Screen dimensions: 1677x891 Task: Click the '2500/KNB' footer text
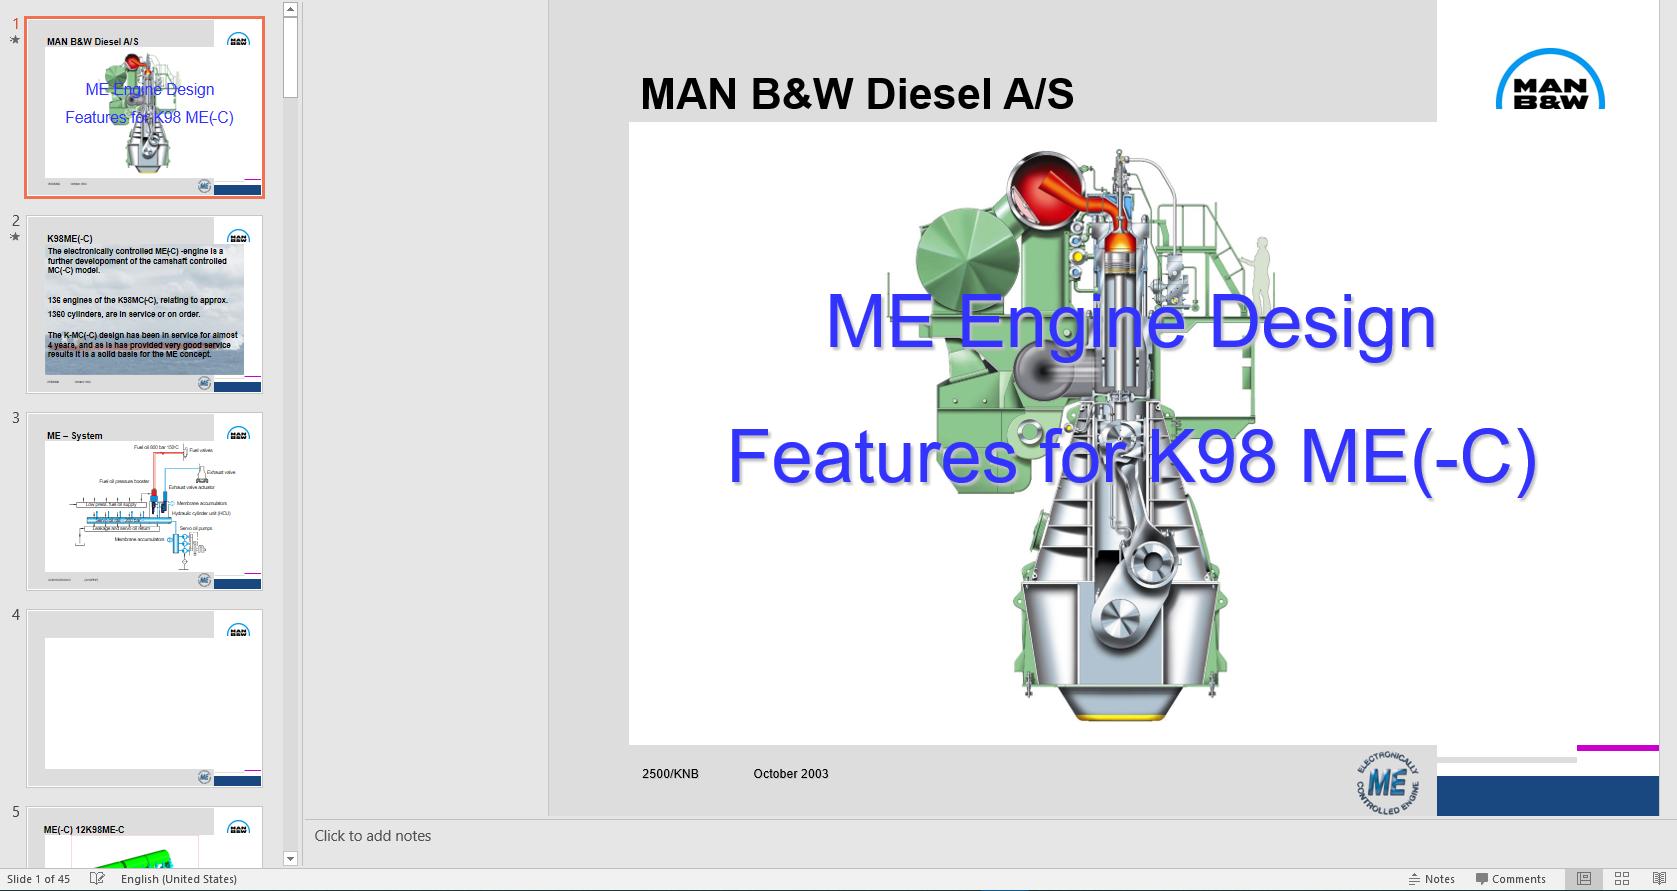670,773
